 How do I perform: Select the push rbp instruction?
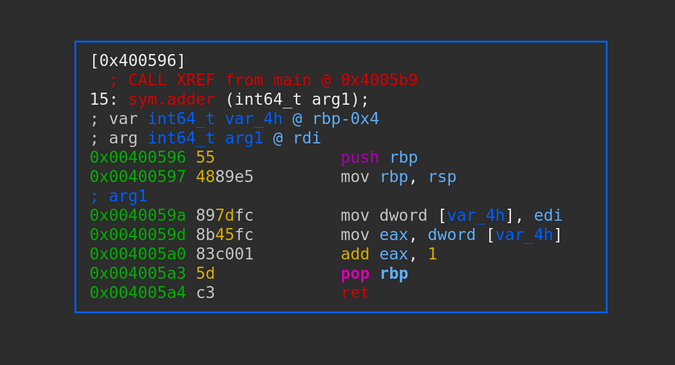tap(379, 158)
